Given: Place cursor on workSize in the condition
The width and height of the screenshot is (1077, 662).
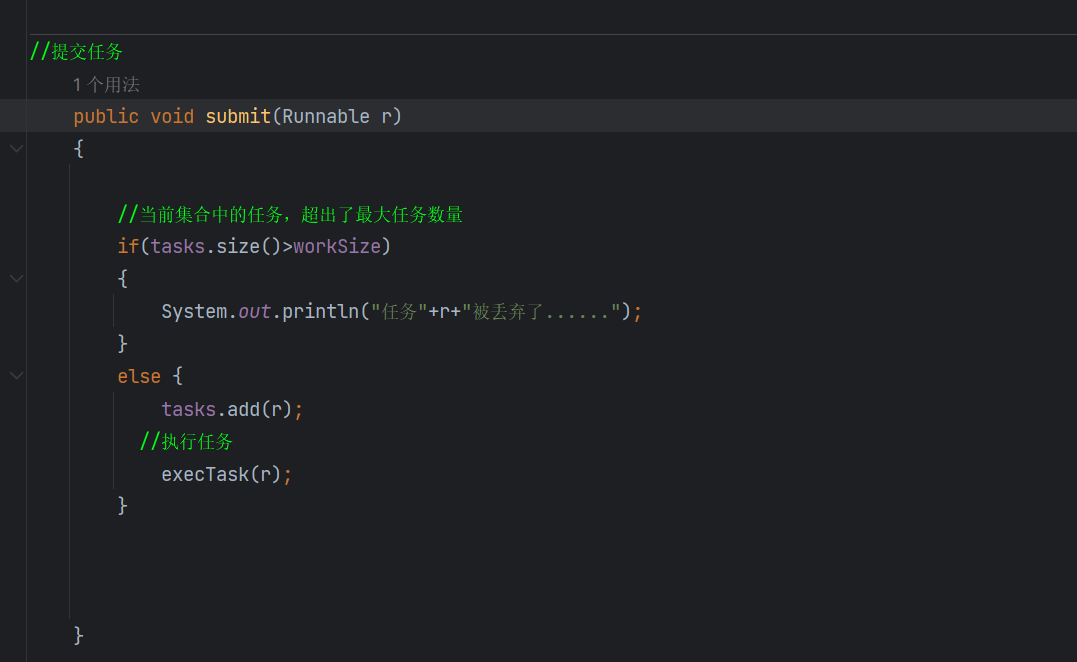Looking at the screenshot, I should pyautogui.click(x=337, y=246).
